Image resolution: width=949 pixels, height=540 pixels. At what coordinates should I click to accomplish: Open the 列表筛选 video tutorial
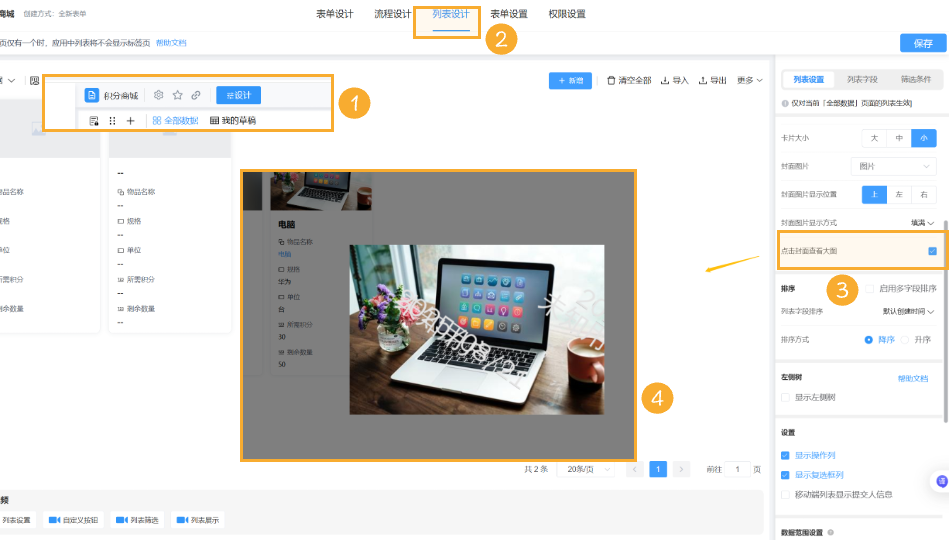137,520
